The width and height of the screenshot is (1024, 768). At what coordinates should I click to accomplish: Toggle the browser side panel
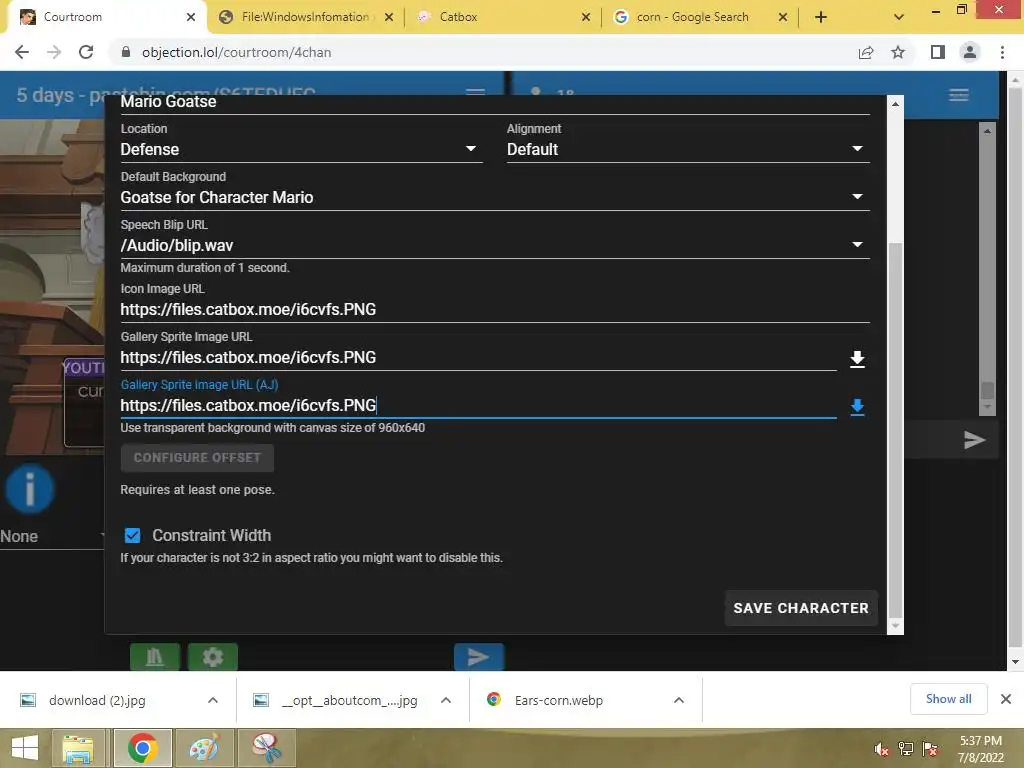coord(938,52)
